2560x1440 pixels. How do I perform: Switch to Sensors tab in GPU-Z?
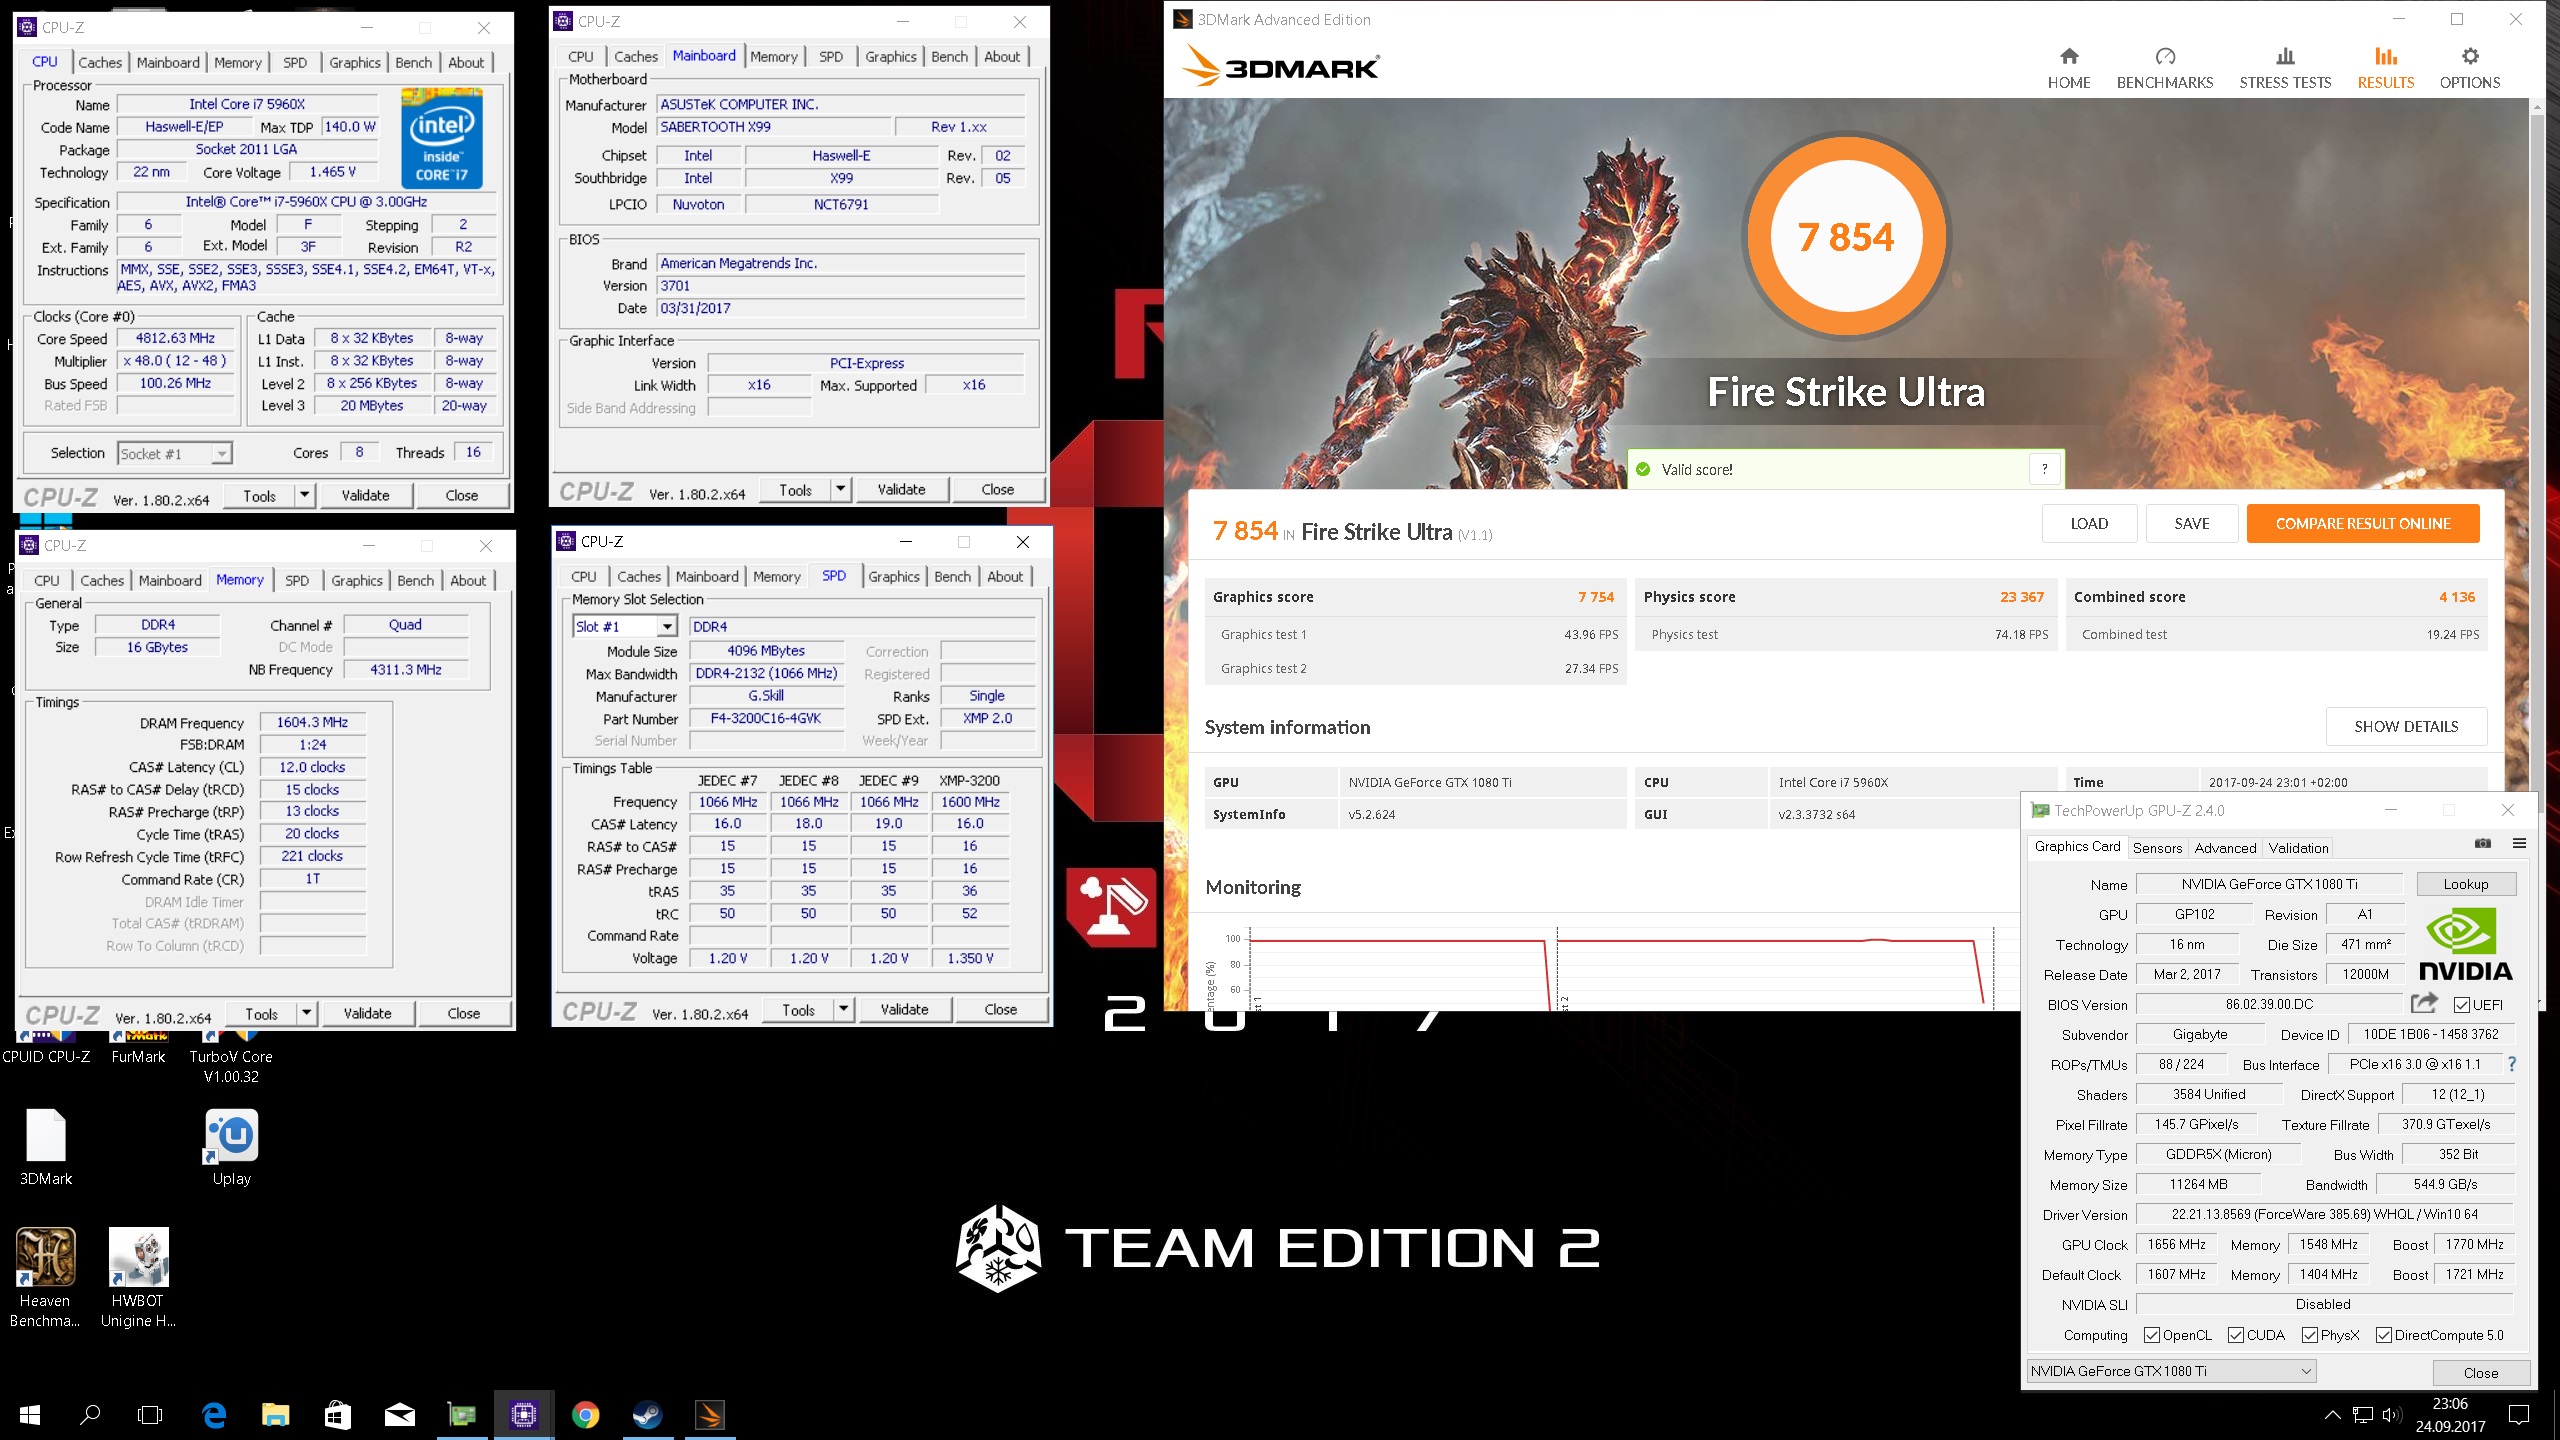[x=2157, y=848]
